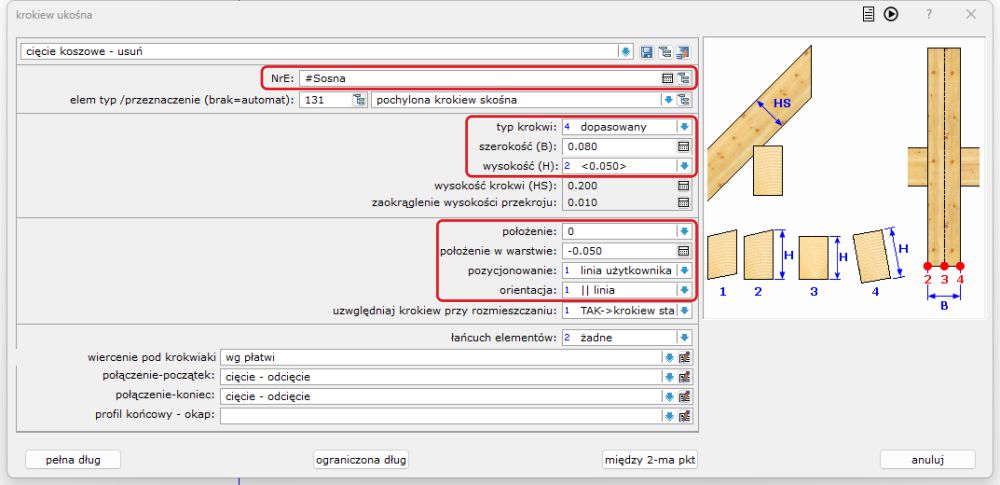
Task: Click the play icon in title bar
Action: coord(890,15)
